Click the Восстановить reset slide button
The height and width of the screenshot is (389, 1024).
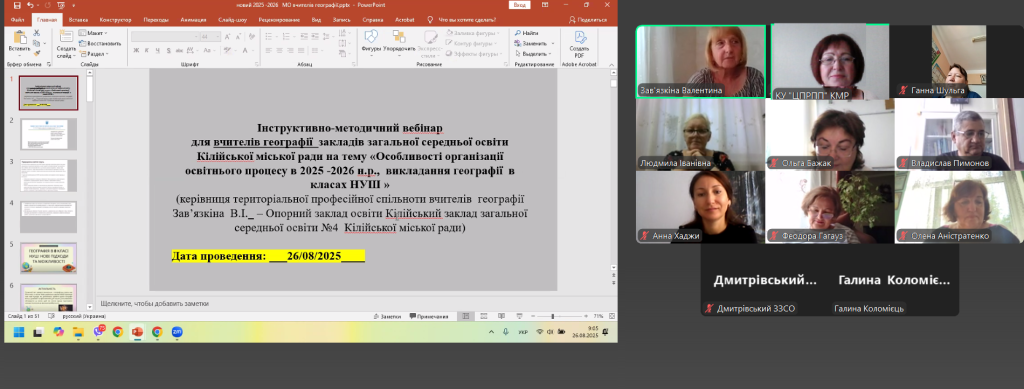point(99,43)
